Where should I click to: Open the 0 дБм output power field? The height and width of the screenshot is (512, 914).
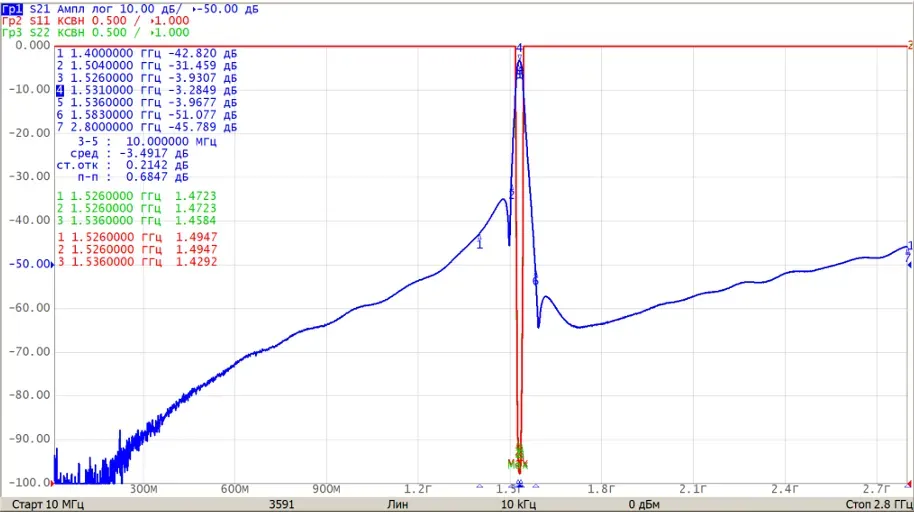644,504
